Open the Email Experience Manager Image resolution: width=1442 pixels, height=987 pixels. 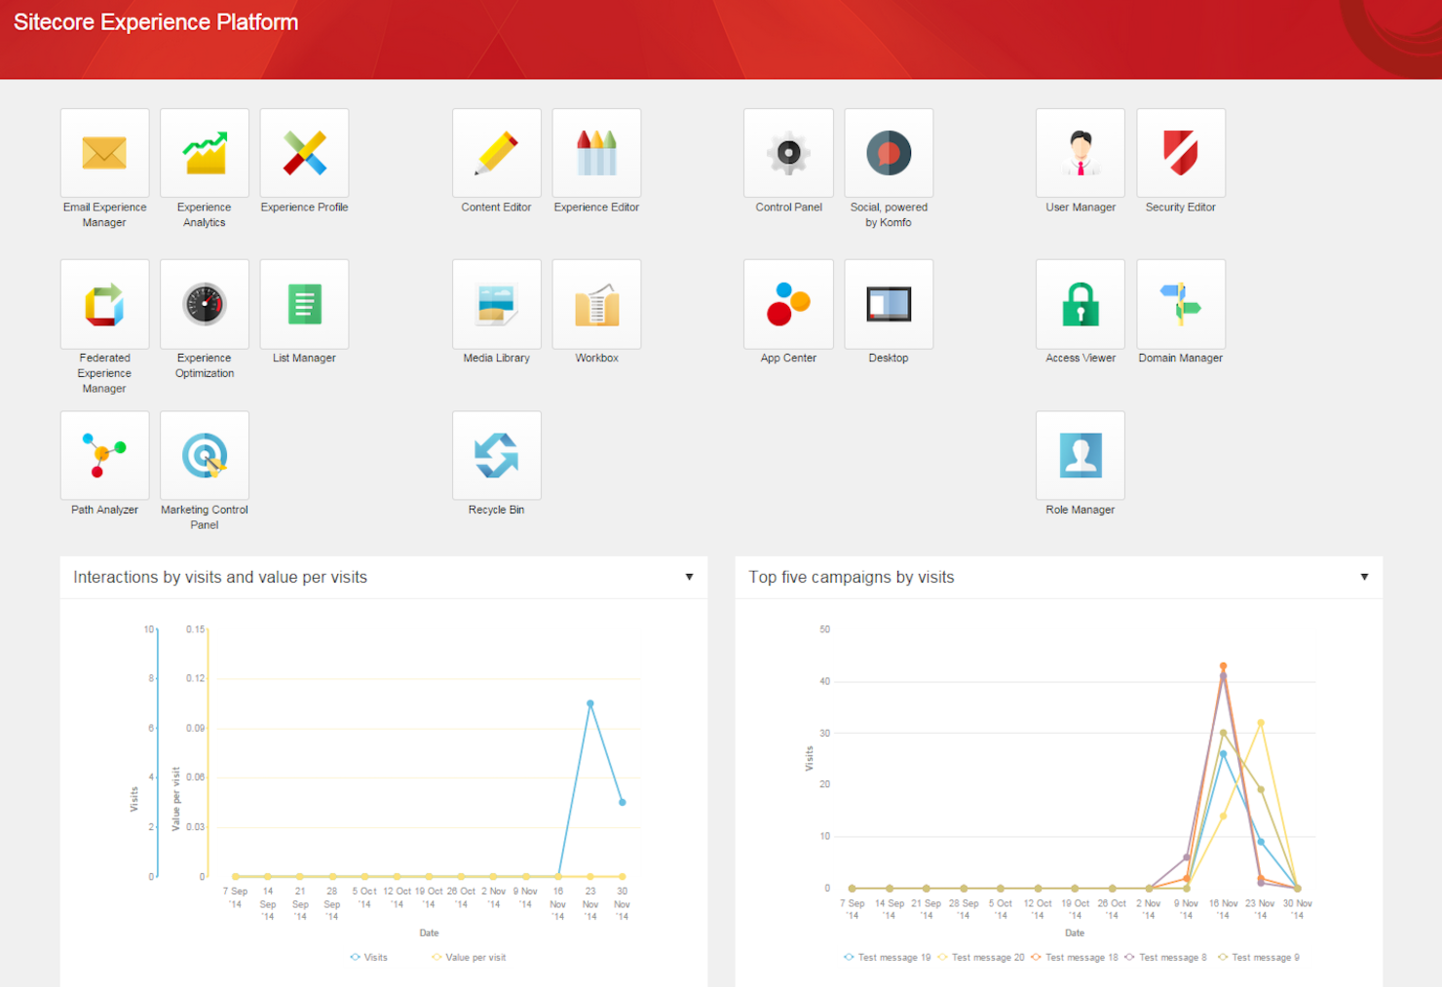pyautogui.click(x=104, y=153)
